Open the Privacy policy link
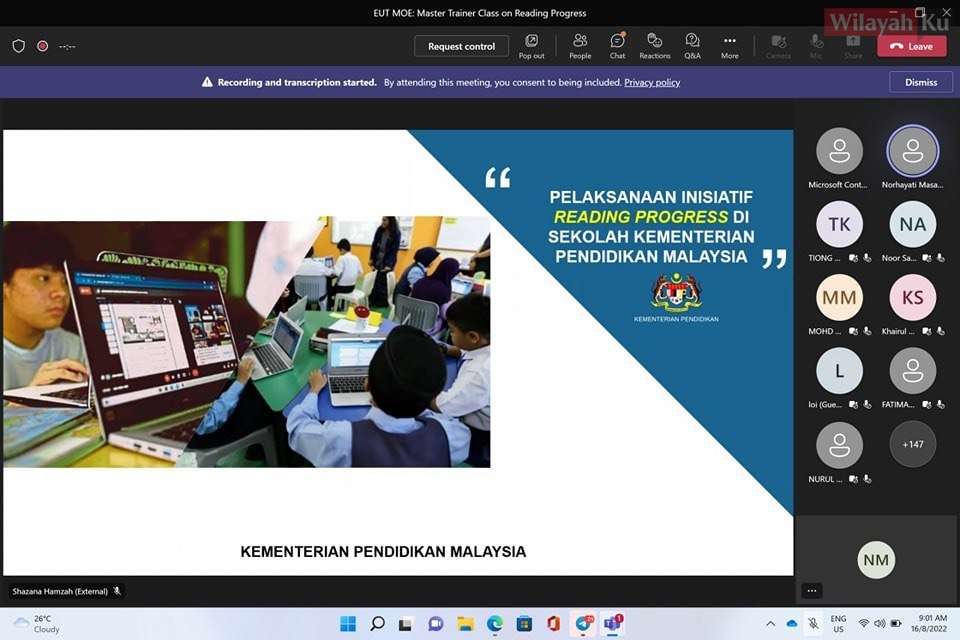 (x=652, y=82)
